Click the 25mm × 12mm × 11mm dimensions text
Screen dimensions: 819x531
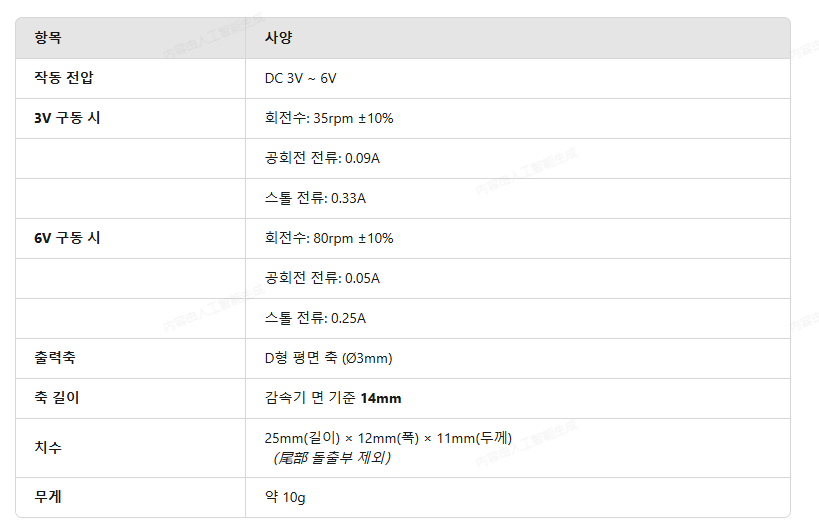(x=388, y=438)
